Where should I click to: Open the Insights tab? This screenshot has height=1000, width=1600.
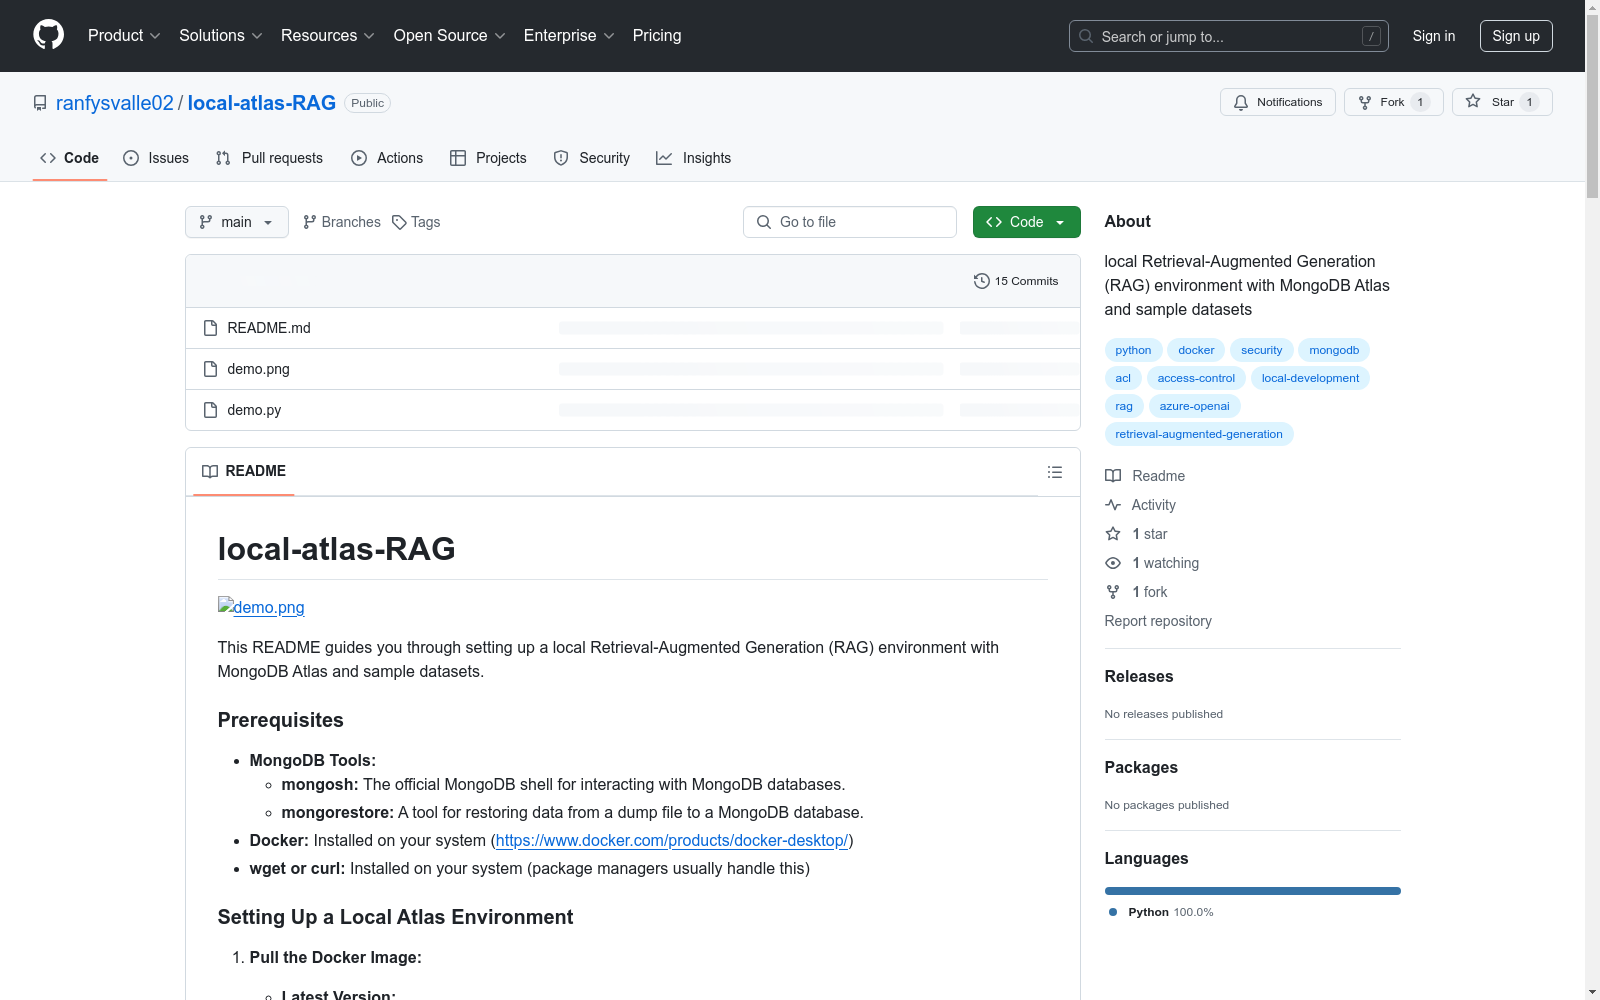coord(694,158)
